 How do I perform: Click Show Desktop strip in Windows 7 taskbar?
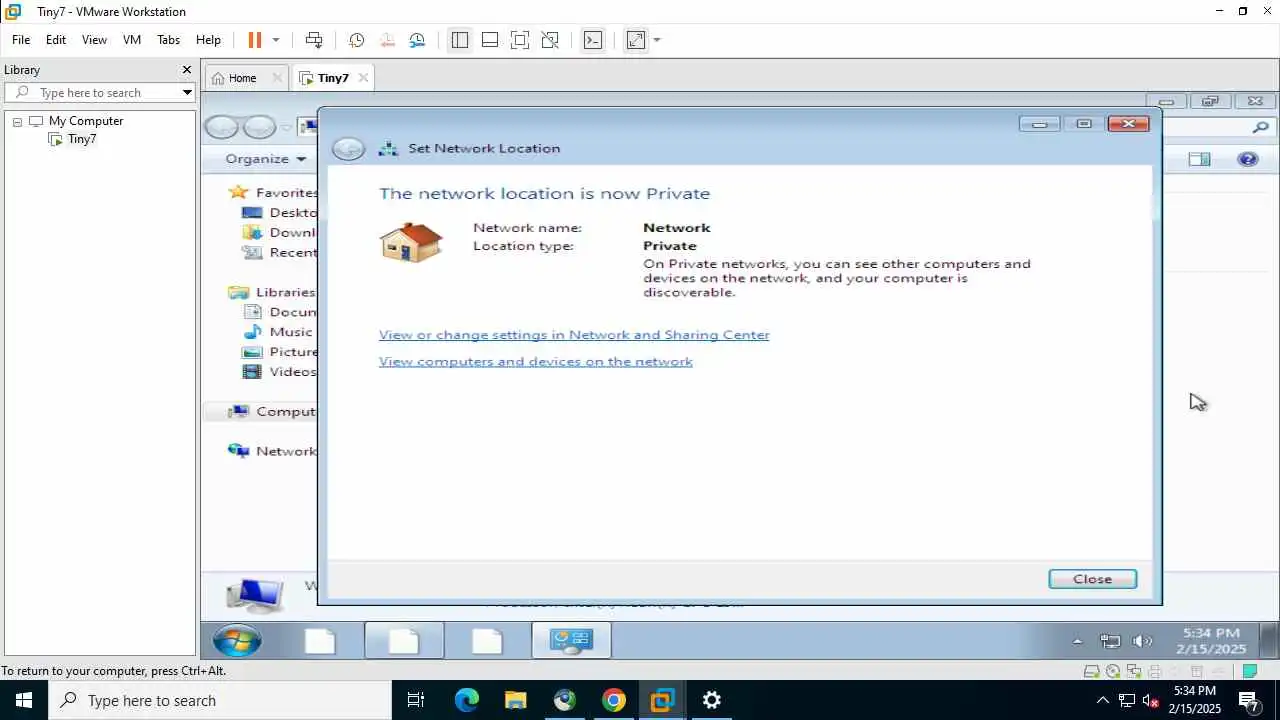tap(1269, 640)
